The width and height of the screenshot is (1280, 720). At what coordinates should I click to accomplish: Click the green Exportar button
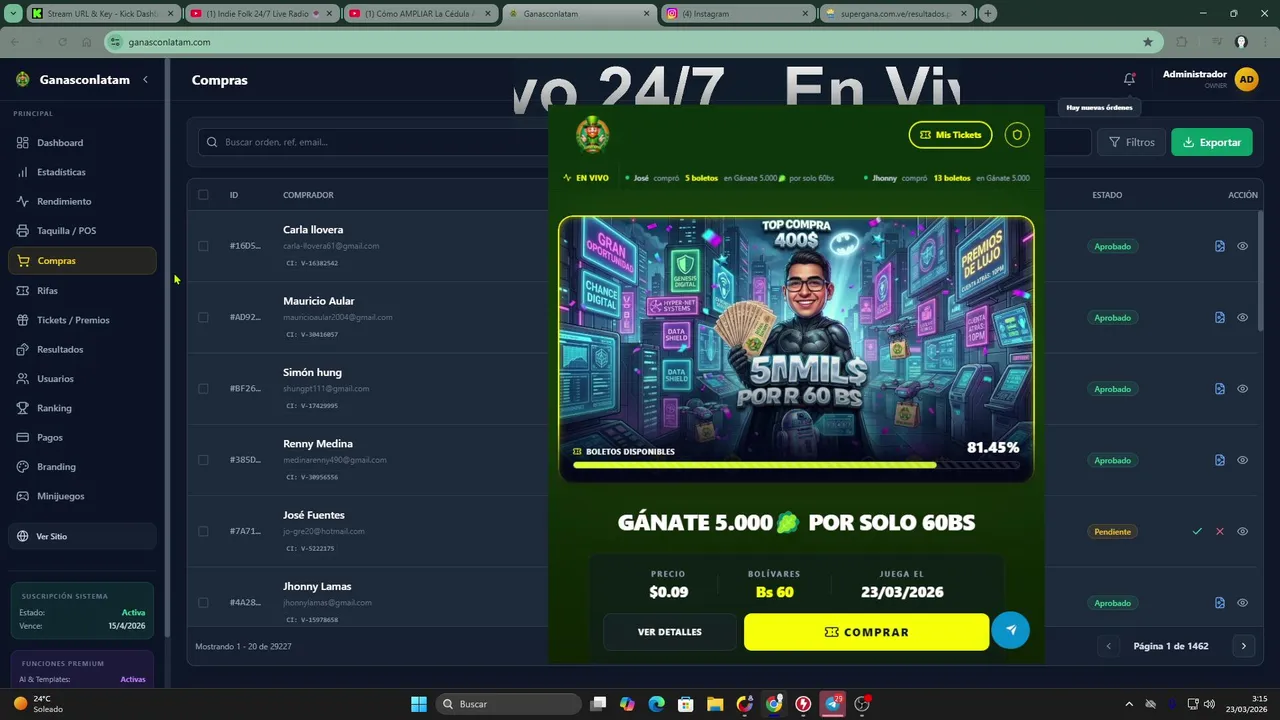coord(1211,142)
